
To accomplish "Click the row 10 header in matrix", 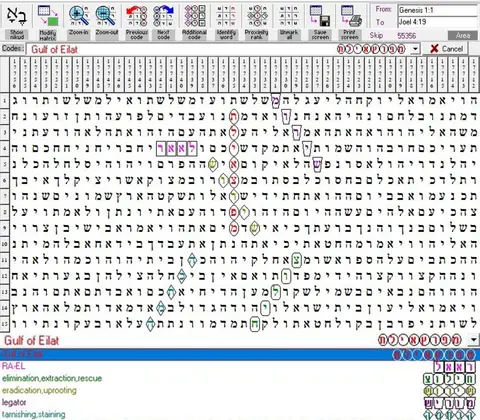I will (4, 244).
